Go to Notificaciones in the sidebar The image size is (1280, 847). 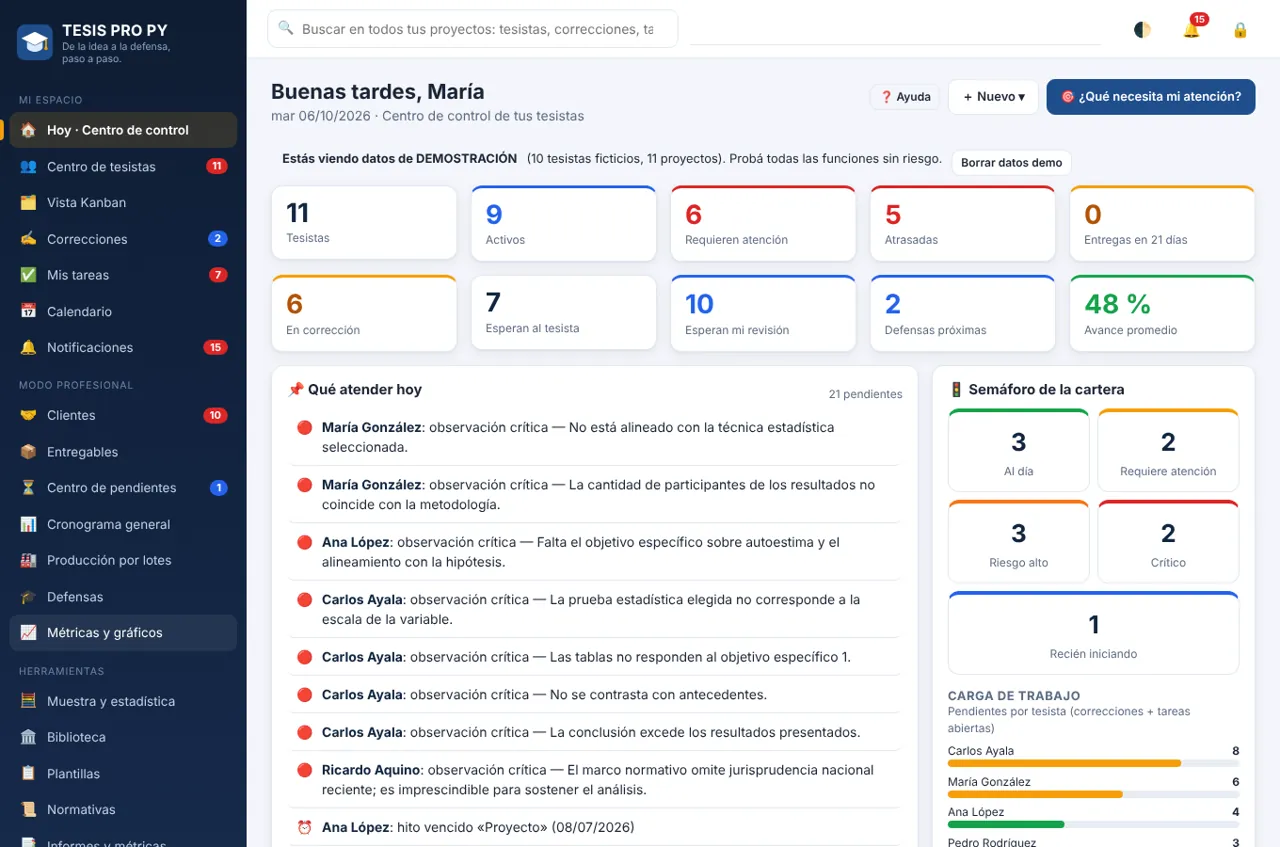click(x=123, y=348)
